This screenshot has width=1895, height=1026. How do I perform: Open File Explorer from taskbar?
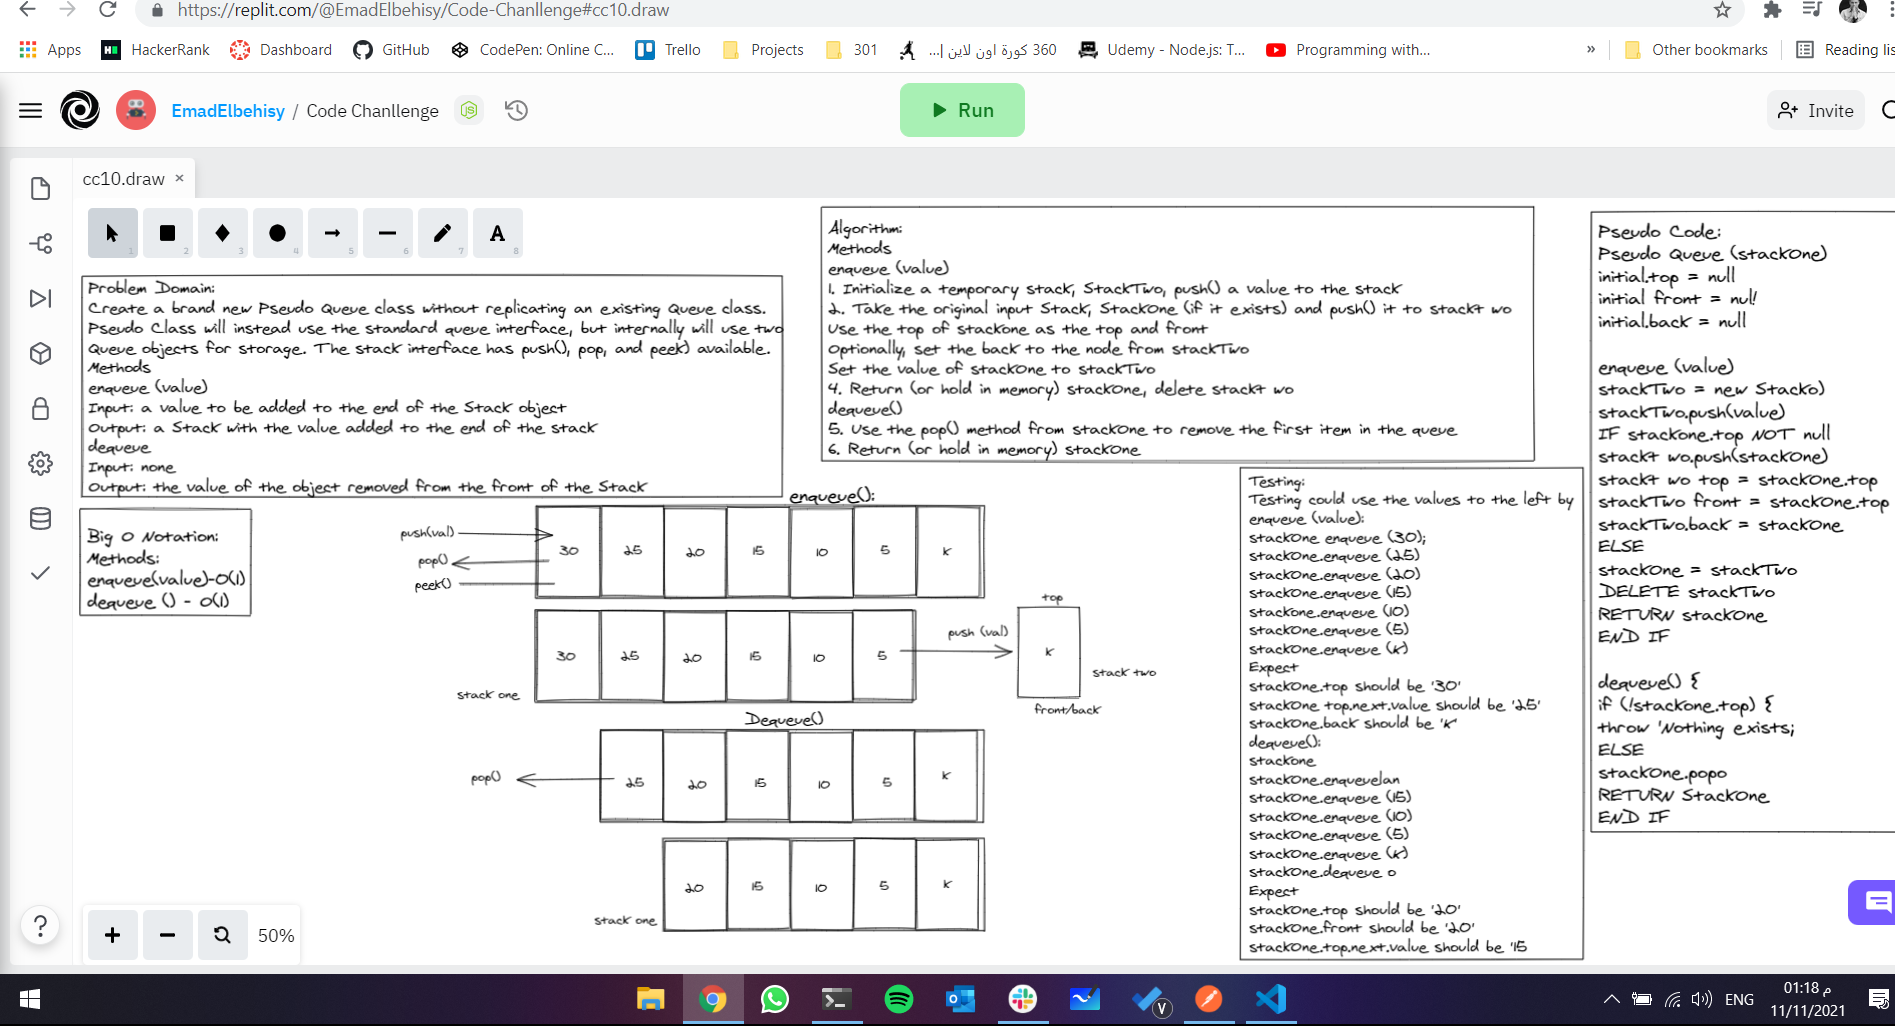(x=650, y=999)
